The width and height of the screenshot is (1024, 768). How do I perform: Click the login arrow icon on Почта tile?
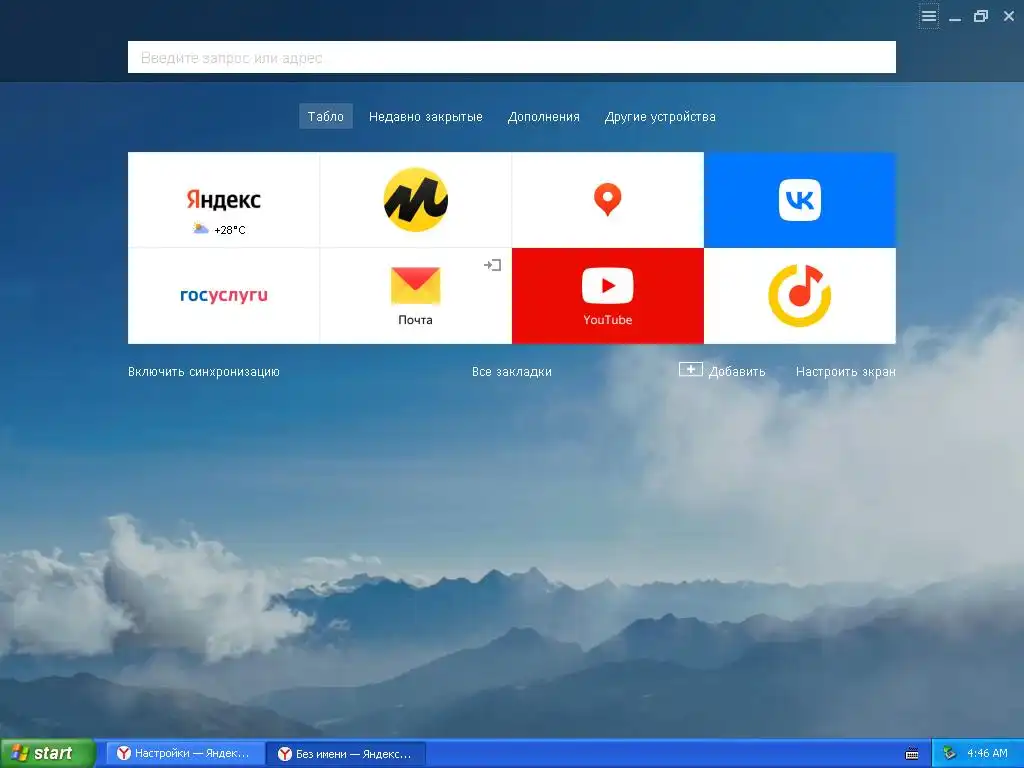[492, 265]
